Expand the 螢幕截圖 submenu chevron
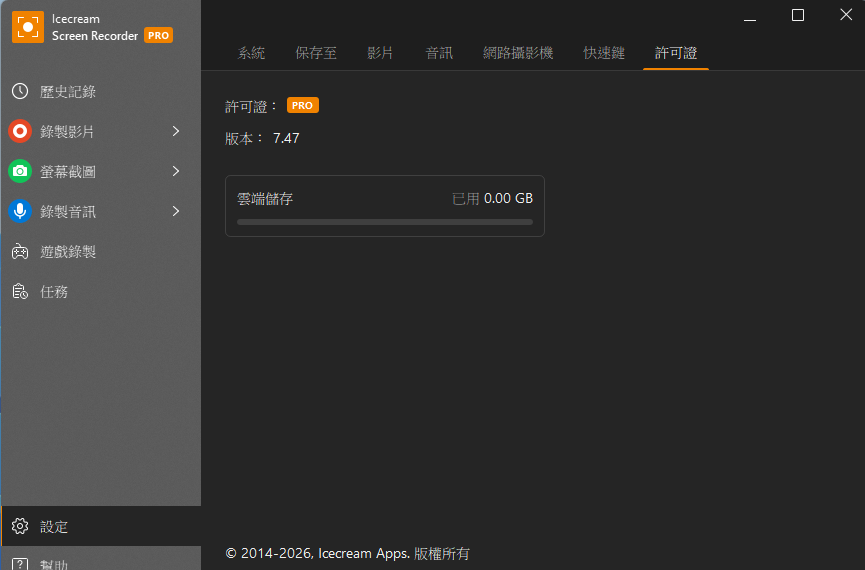The image size is (865, 570). (x=176, y=171)
